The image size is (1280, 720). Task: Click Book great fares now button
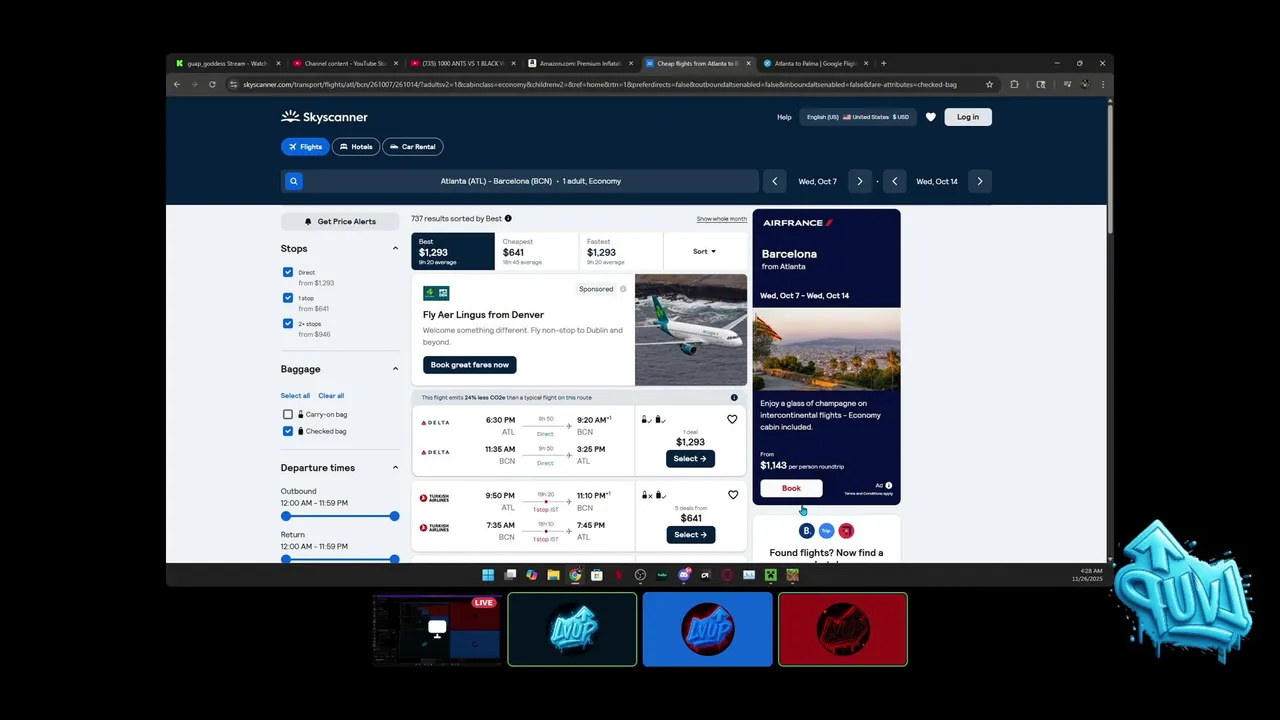[470, 365]
